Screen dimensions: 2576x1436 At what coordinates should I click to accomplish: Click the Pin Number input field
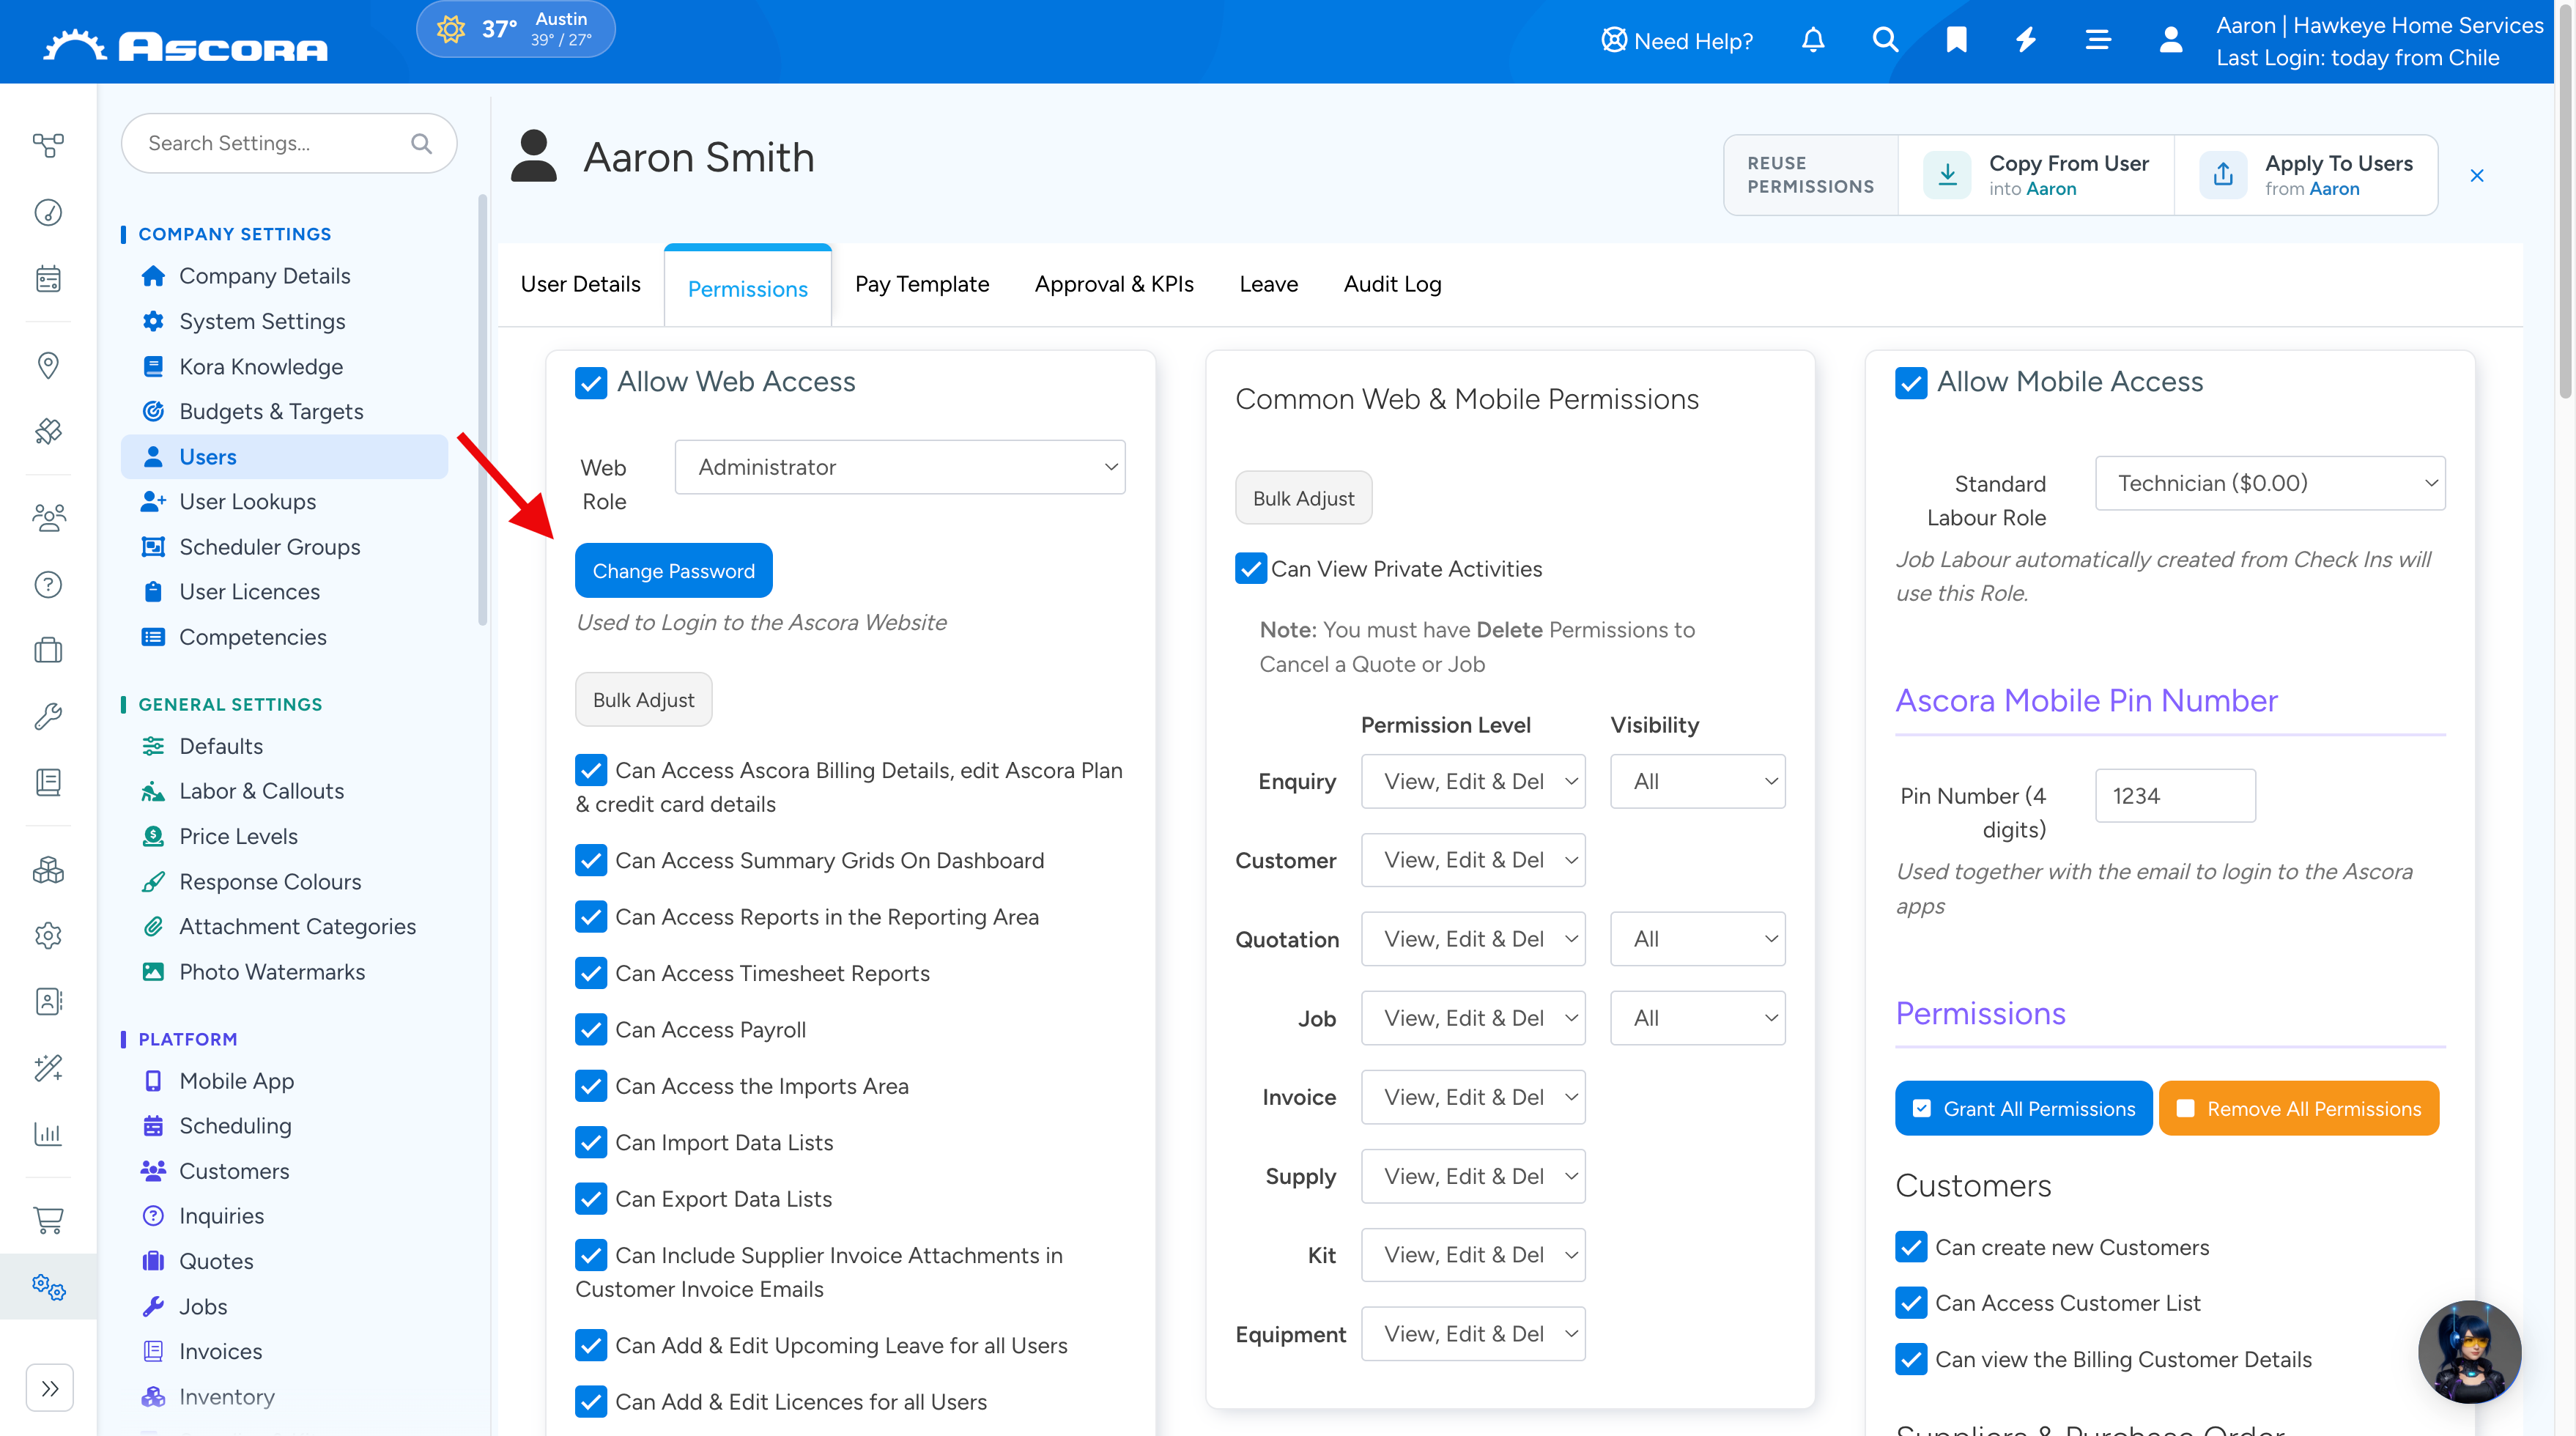pyautogui.click(x=2175, y=795)
